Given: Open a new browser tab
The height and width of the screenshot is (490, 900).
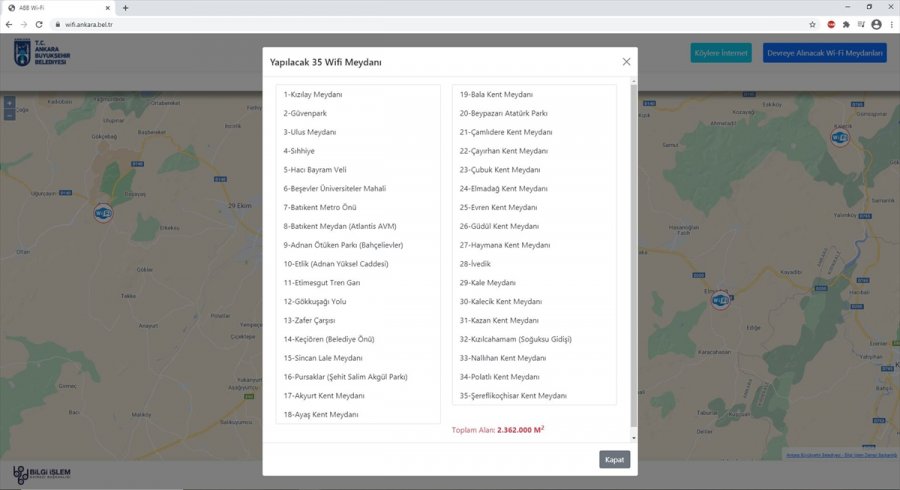Looking at the screenshot, I should 125,8.
